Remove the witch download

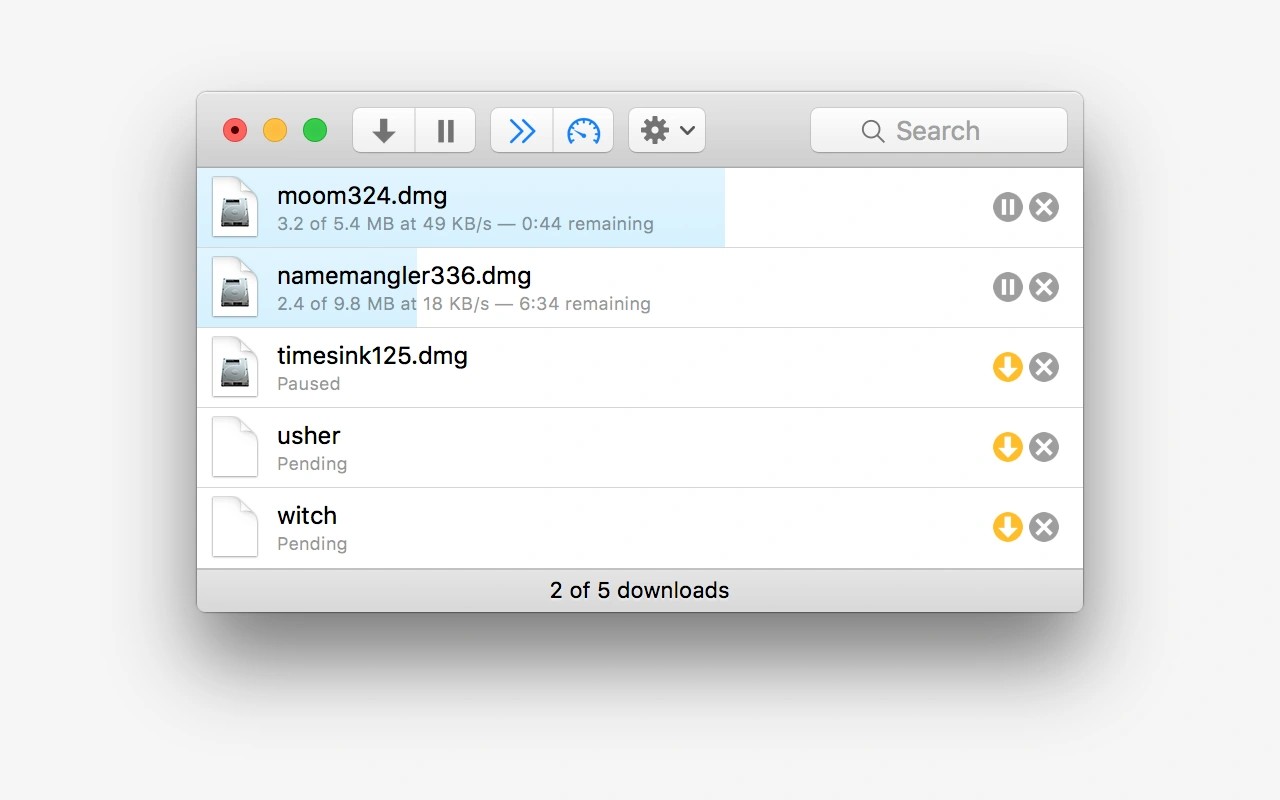click(x=1044, y=527)
